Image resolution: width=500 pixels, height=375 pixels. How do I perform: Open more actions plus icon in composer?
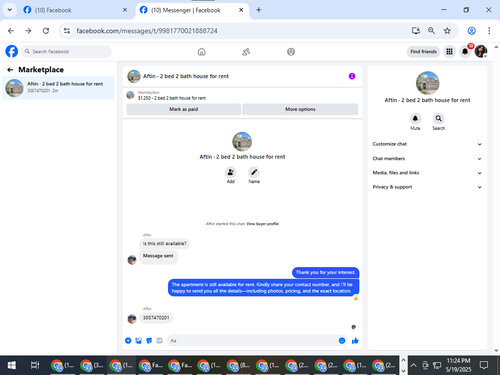point(128,341)
